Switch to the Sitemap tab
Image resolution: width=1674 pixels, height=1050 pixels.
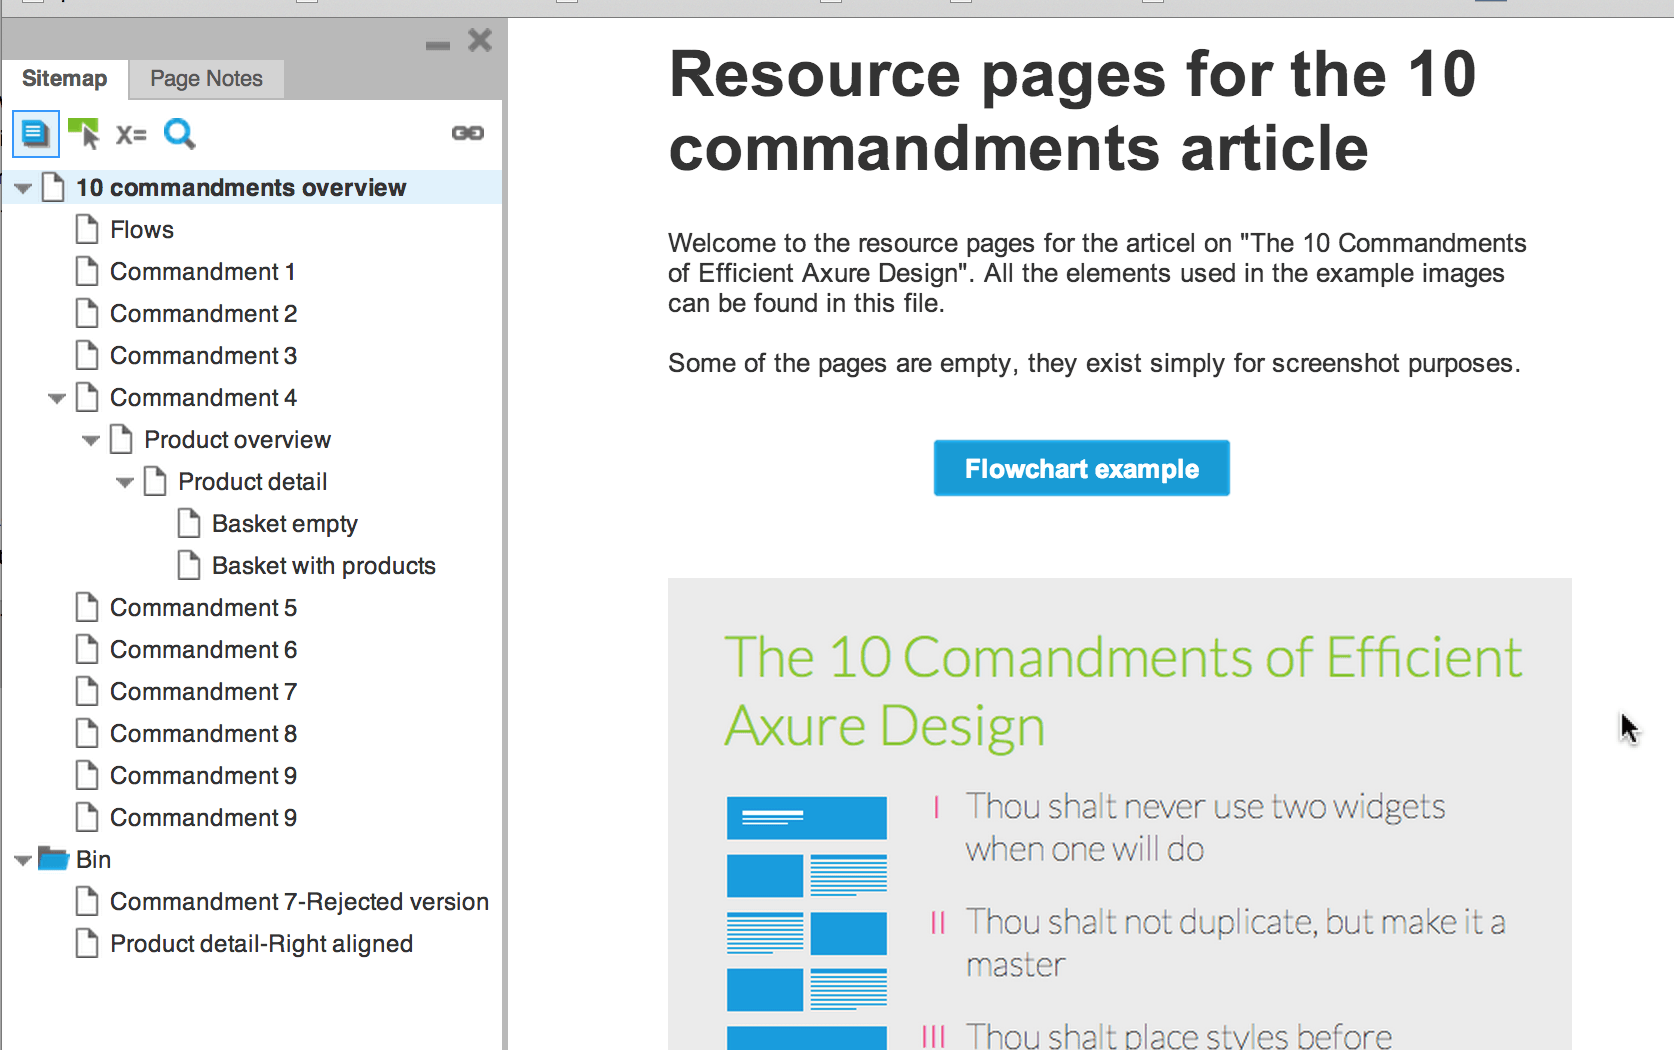click(65, 78)
